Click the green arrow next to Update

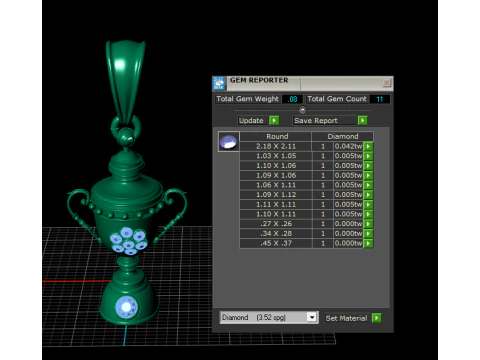click(x=274, y=120)
